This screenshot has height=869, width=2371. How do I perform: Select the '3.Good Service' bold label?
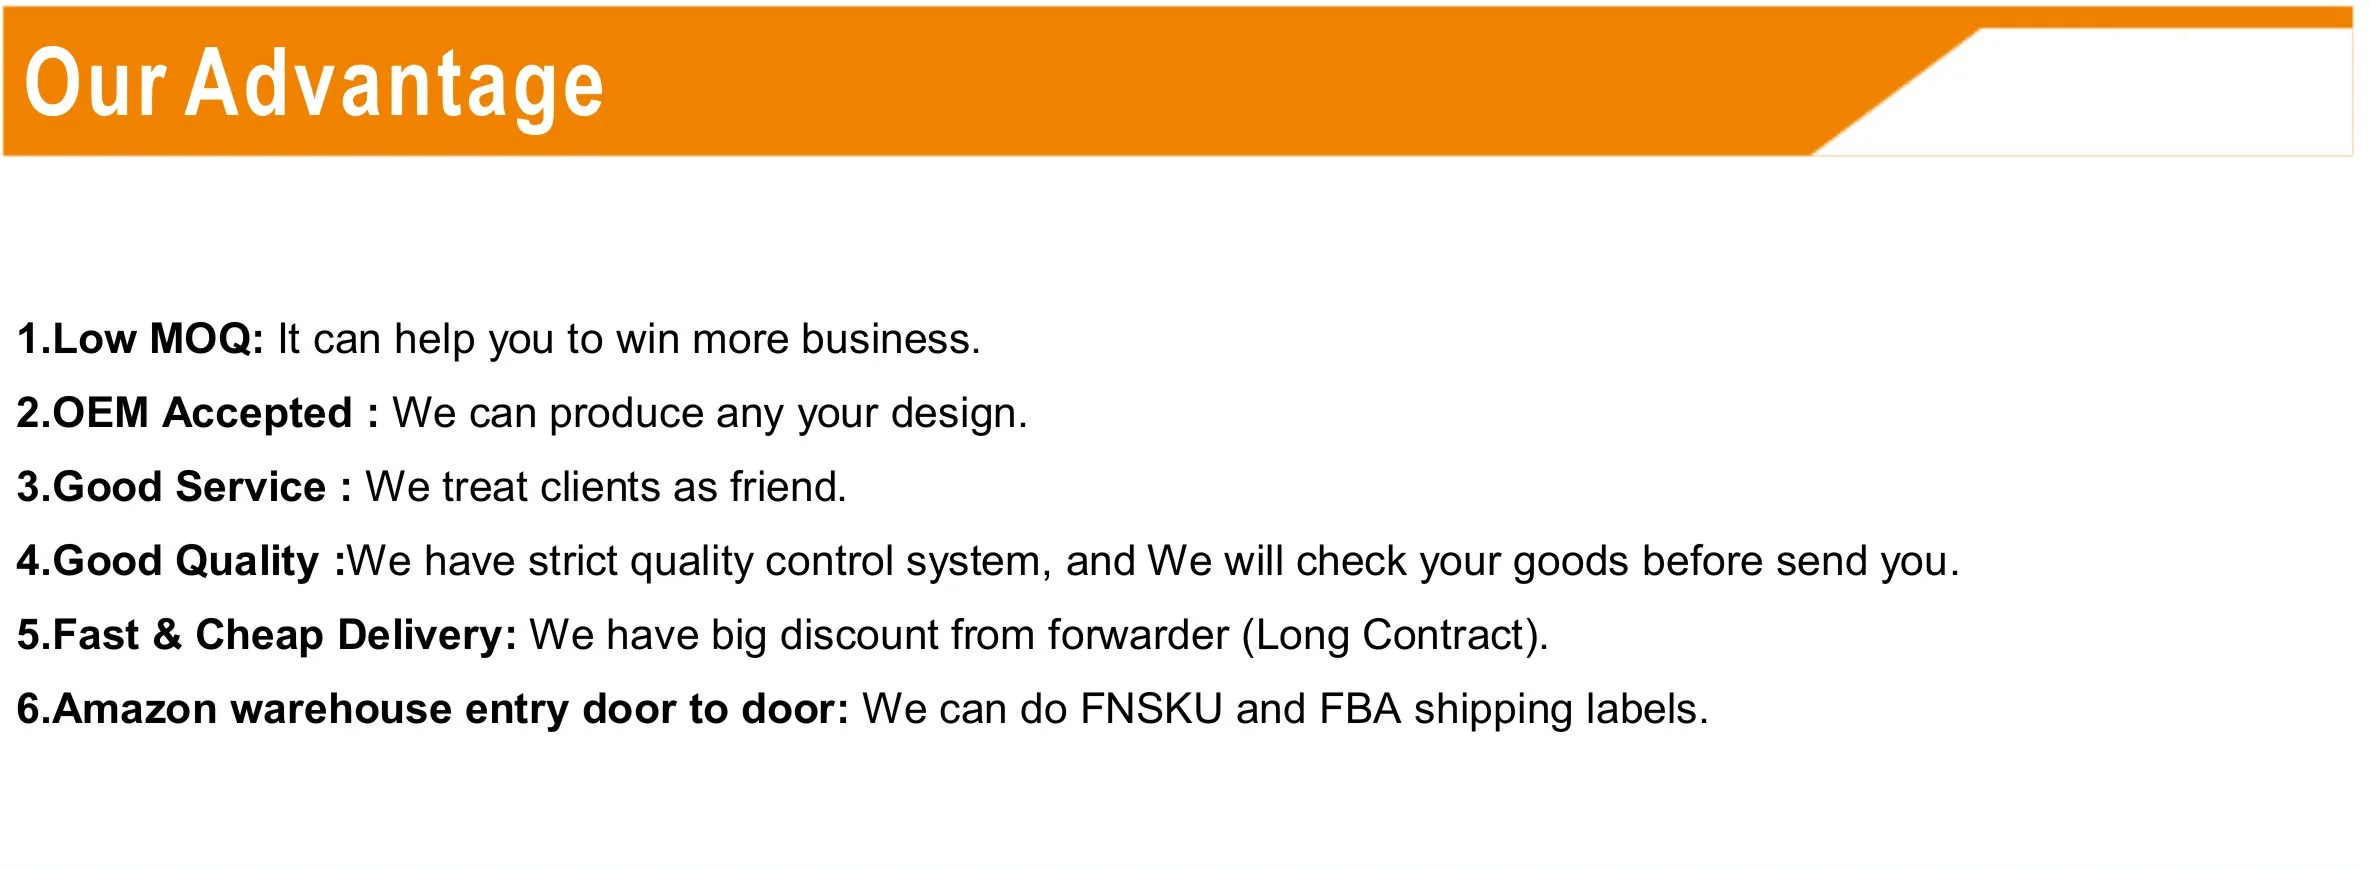(x=172, y=487)
